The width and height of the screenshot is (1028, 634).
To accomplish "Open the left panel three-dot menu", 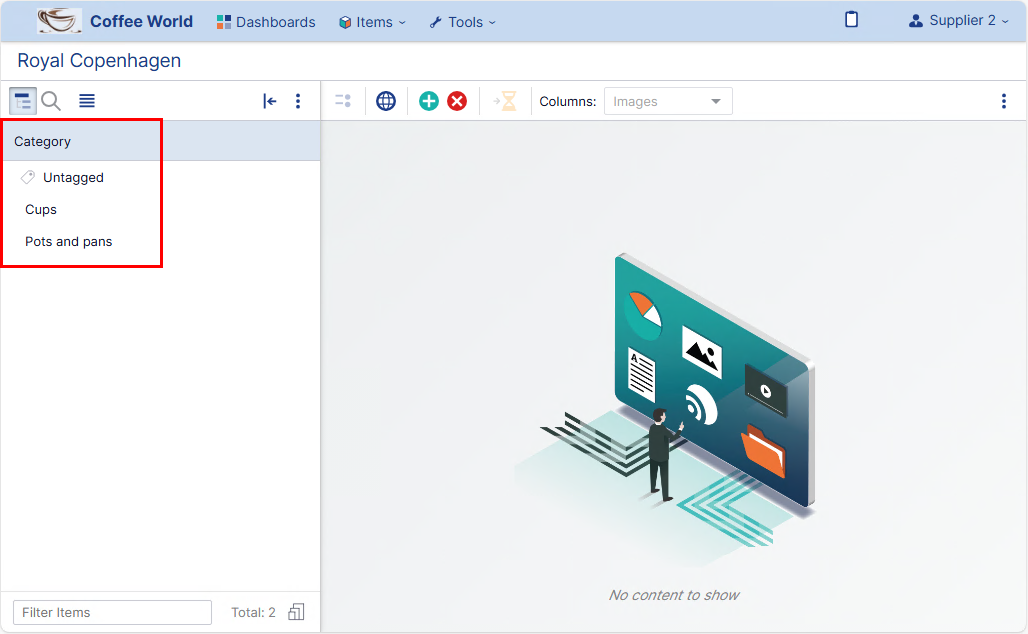I will pos(298,101).
